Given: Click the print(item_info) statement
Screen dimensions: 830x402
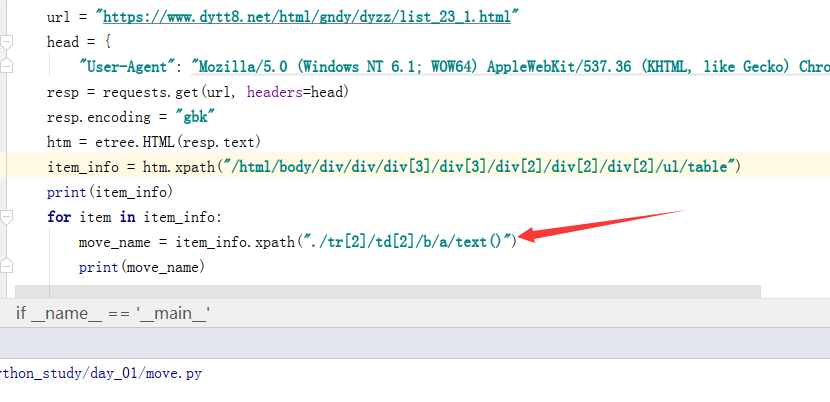Looking at the screenshot, I should click(x=97, y=191).
